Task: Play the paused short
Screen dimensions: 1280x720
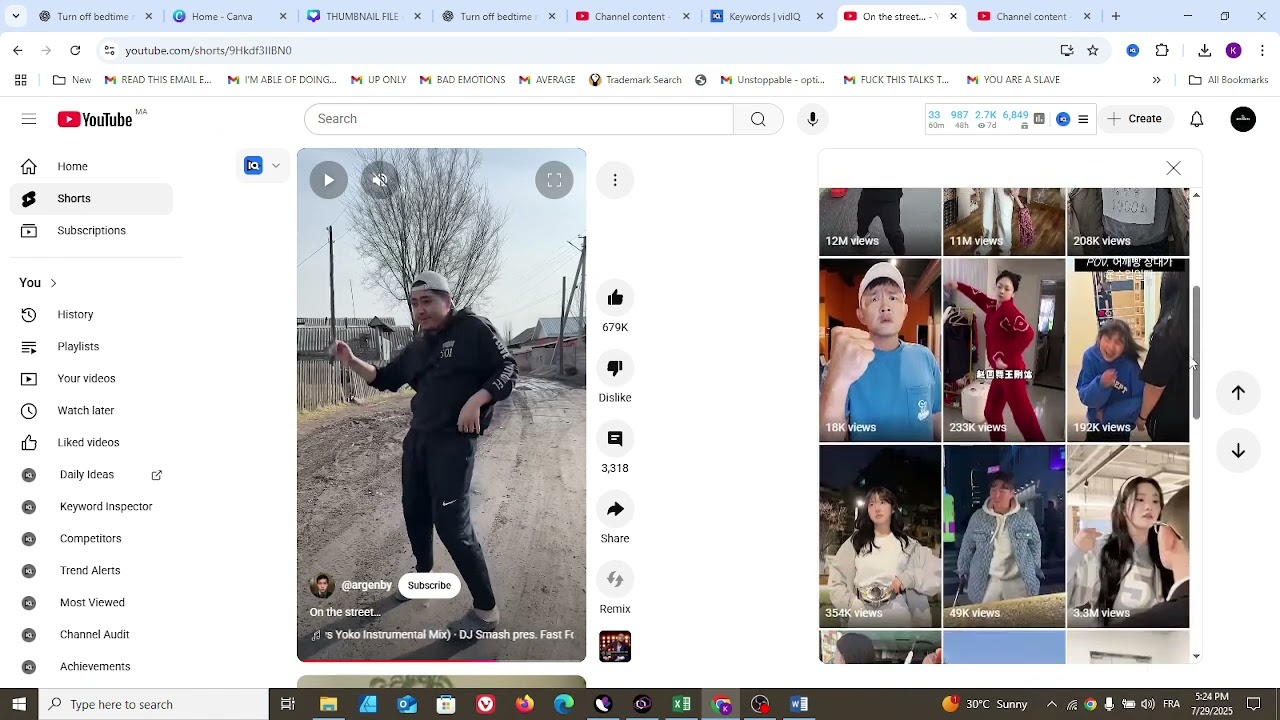Action: pyautogui.click(x=328, y=180)
